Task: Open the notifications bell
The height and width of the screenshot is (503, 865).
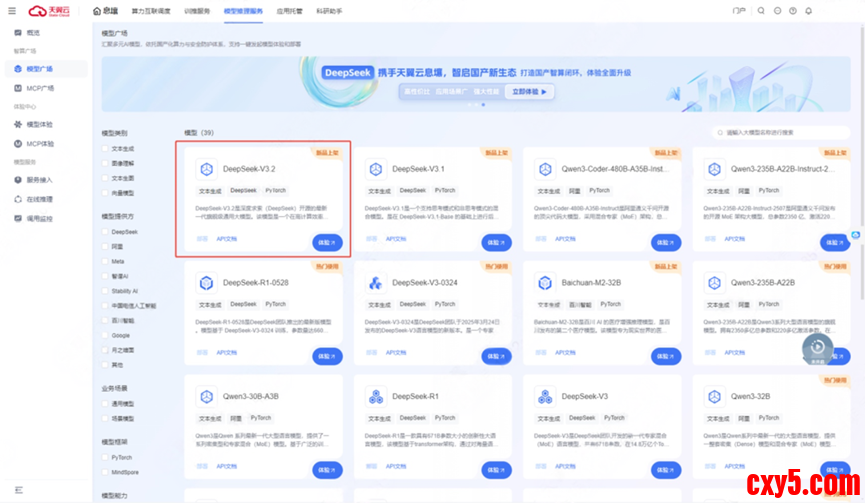Action: click(x=808, y=10)
